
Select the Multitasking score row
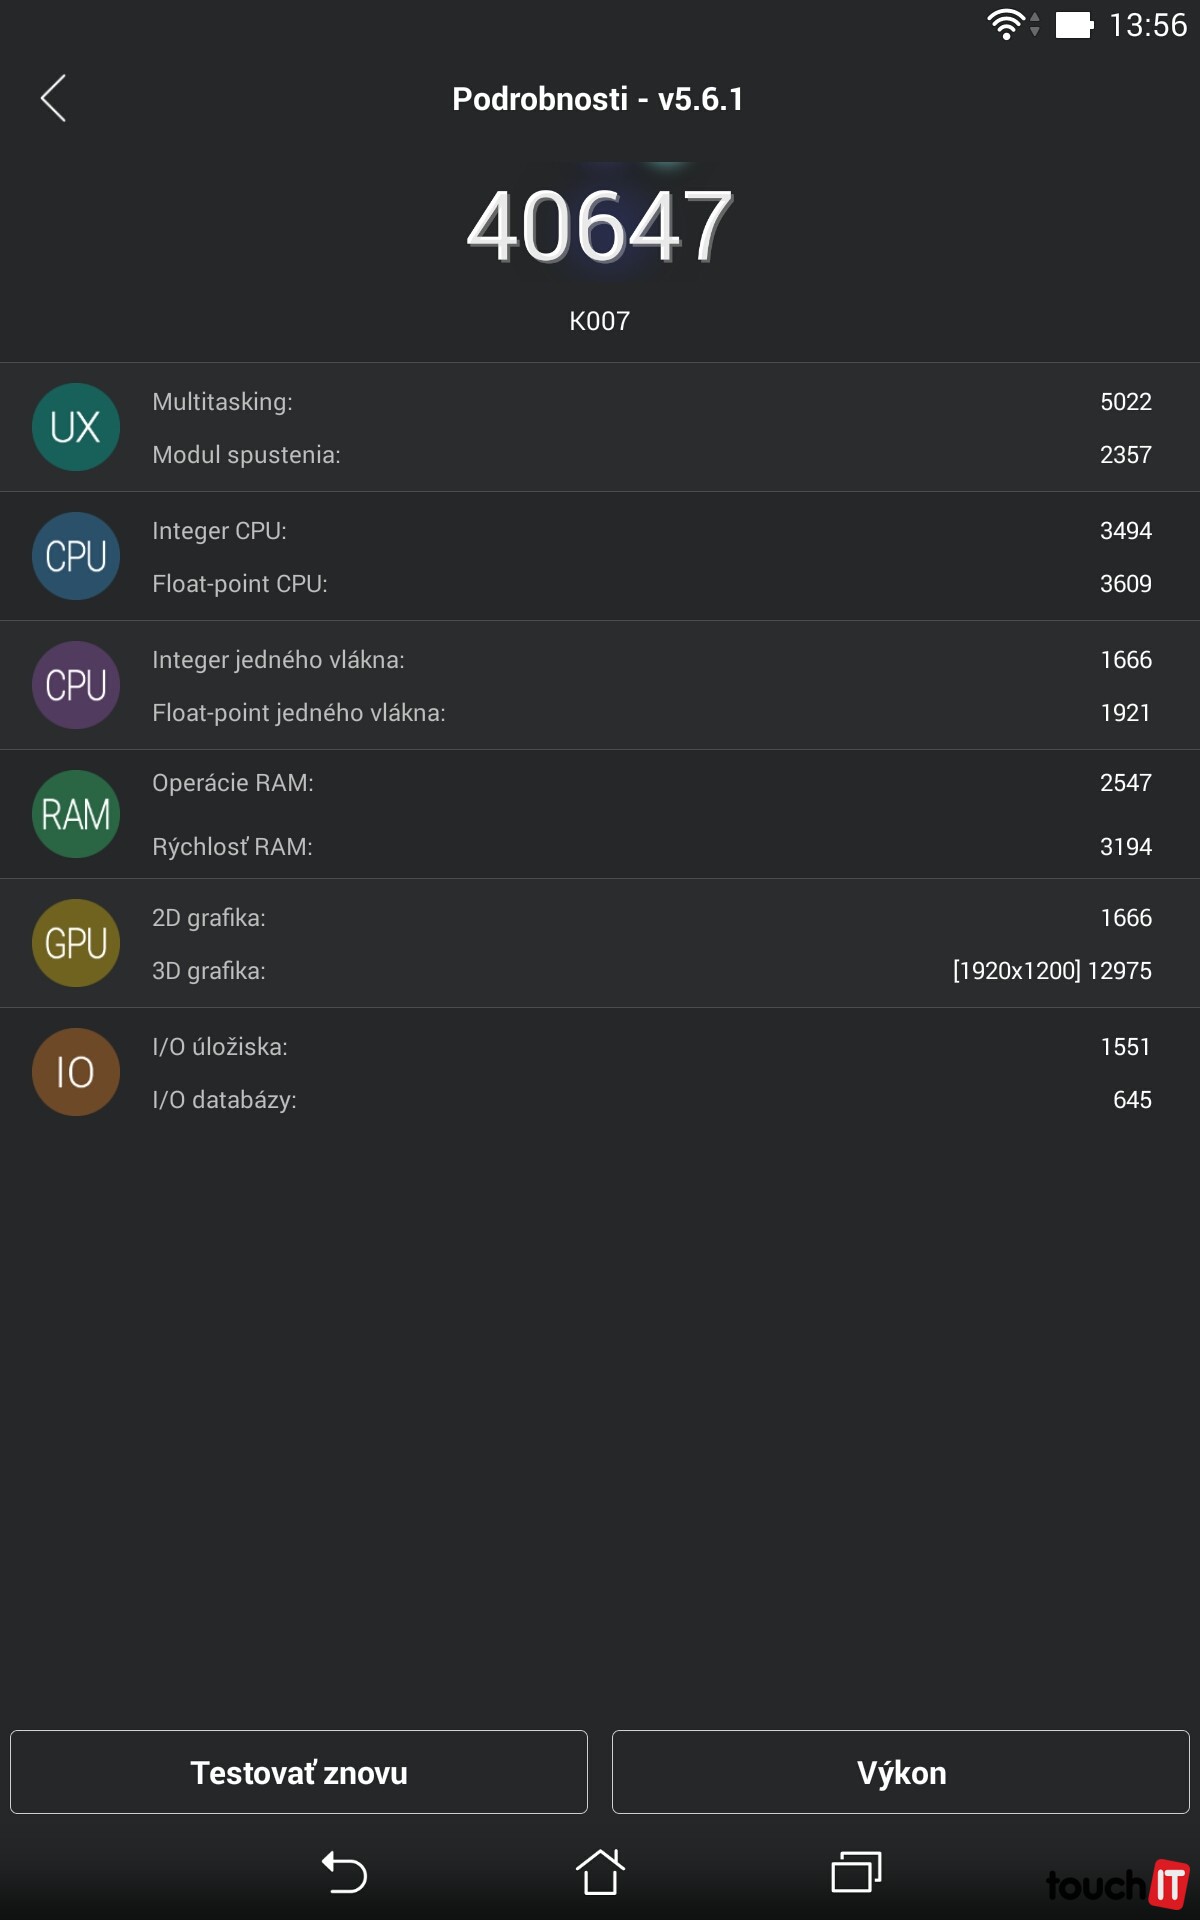click(650, 402)
